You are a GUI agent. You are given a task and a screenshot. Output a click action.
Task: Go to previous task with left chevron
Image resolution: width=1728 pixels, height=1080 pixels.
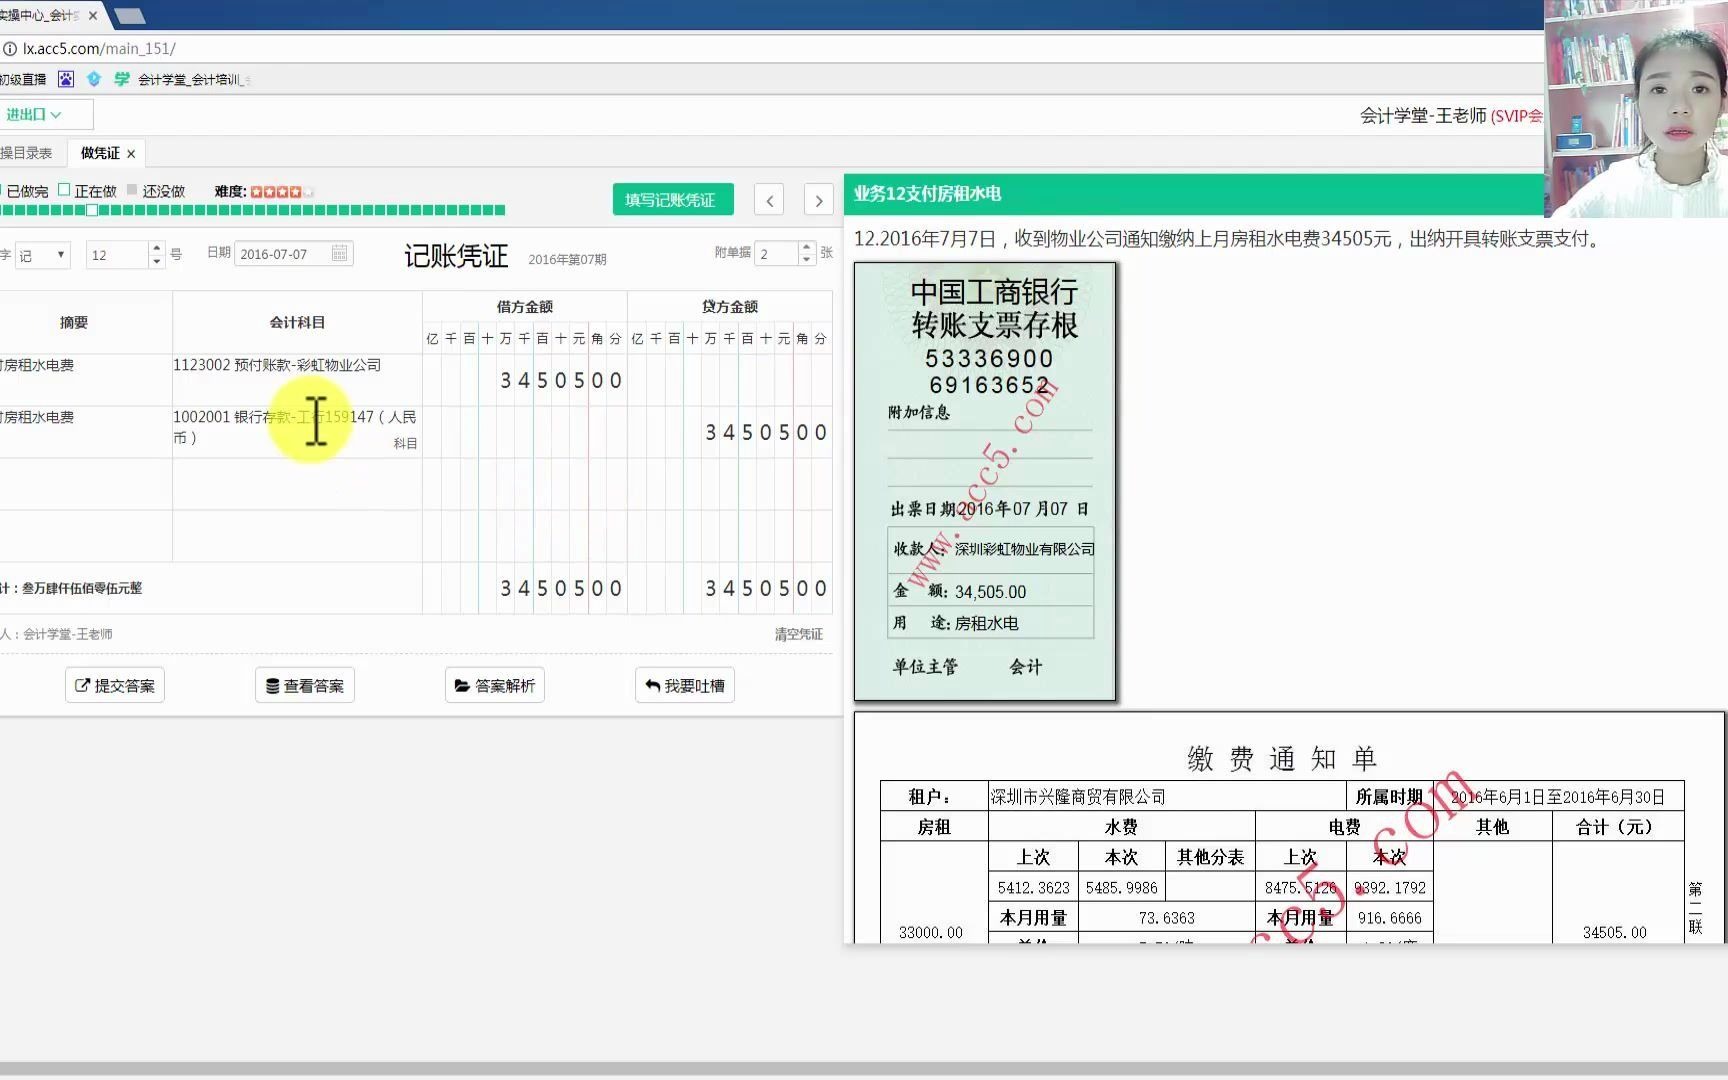click(x=769, y=200)
